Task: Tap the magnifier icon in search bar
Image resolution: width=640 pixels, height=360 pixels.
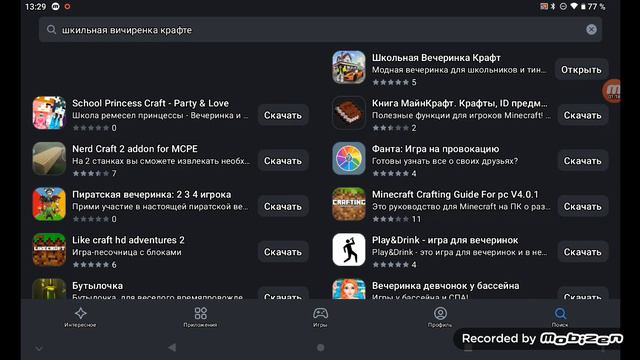Action: (x=51, y=29)
